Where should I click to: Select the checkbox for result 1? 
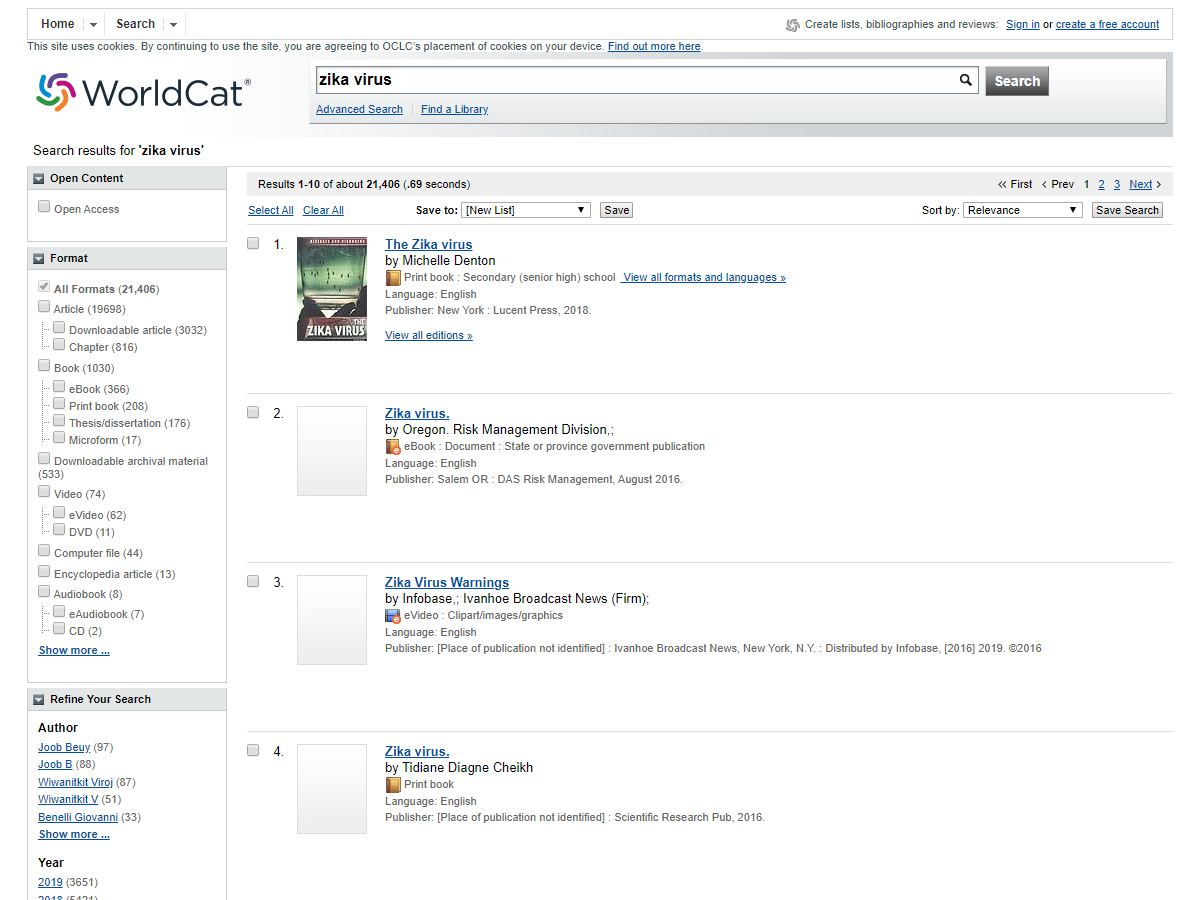pyautogui.click(x=253, y=243)
